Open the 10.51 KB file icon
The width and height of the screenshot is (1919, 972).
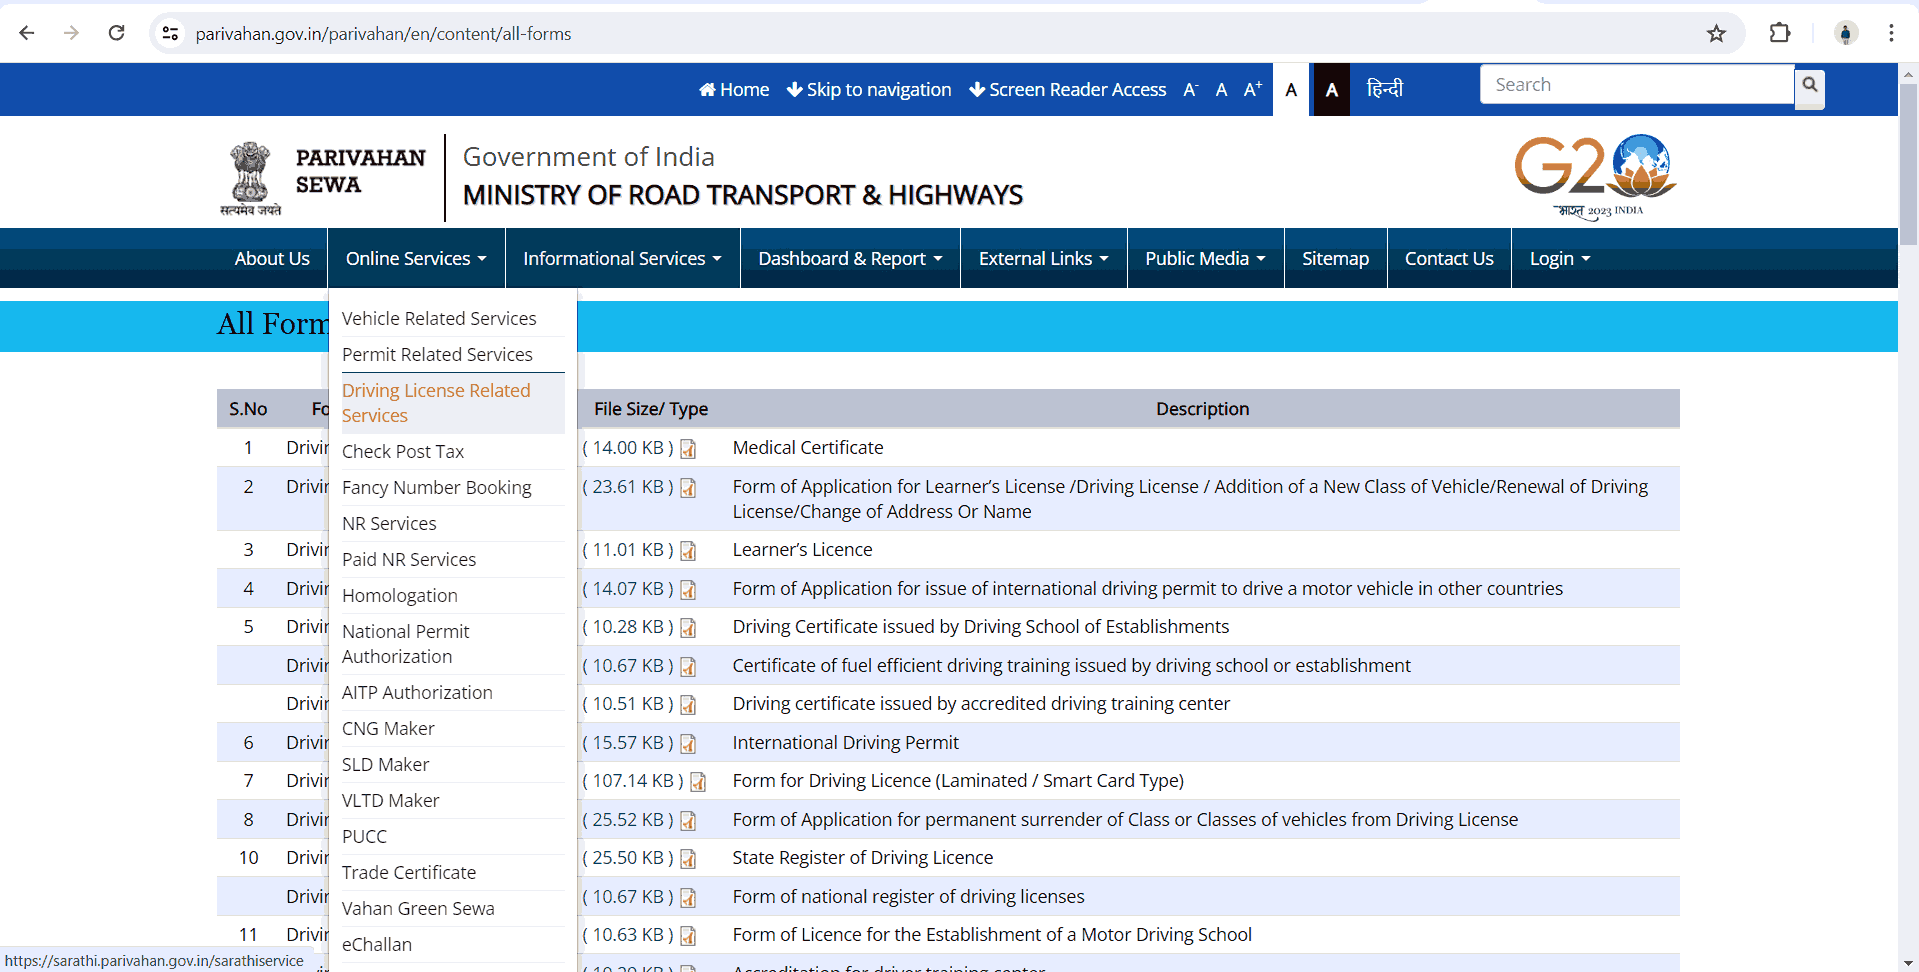pyautogui.click(x=688, y=705)
